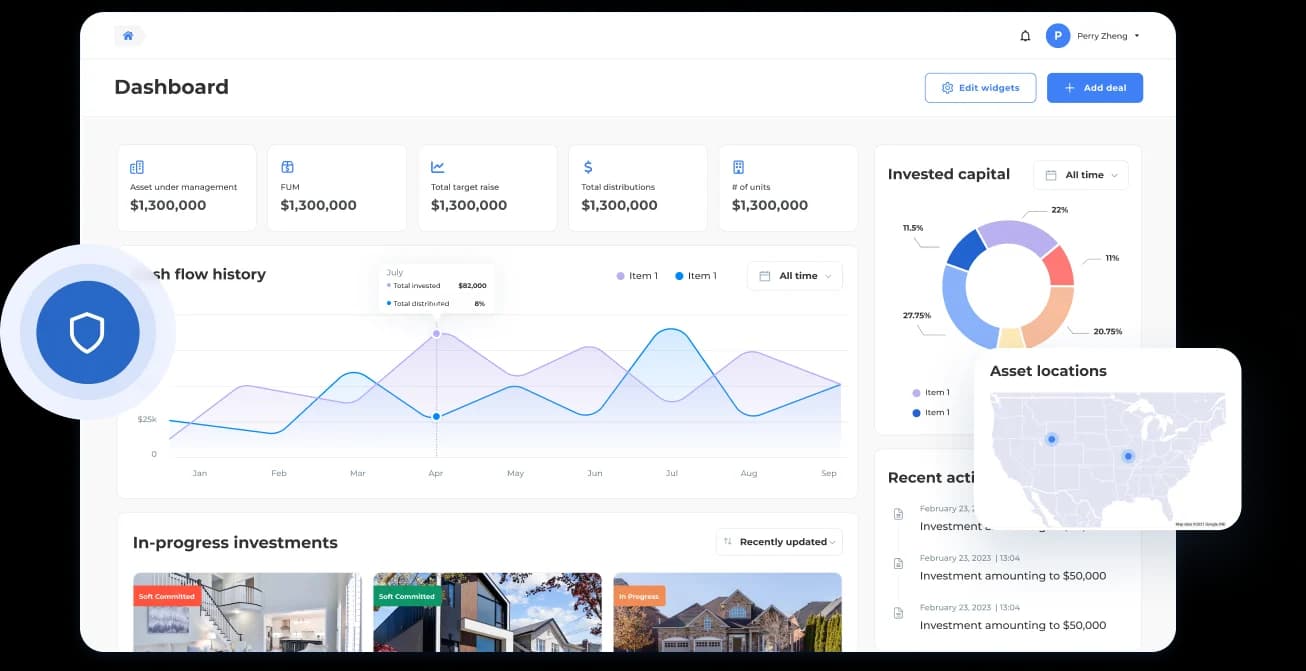
Task: Click the Add deal button
Action: [1094, 88]
